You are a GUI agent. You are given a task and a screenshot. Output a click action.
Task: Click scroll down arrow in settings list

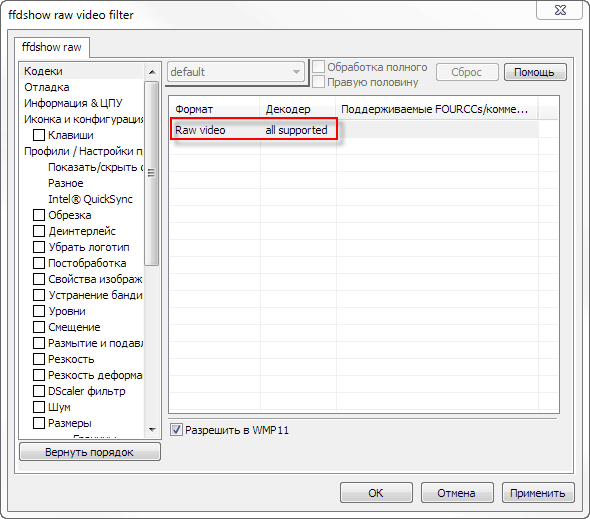tap(152, 429)
